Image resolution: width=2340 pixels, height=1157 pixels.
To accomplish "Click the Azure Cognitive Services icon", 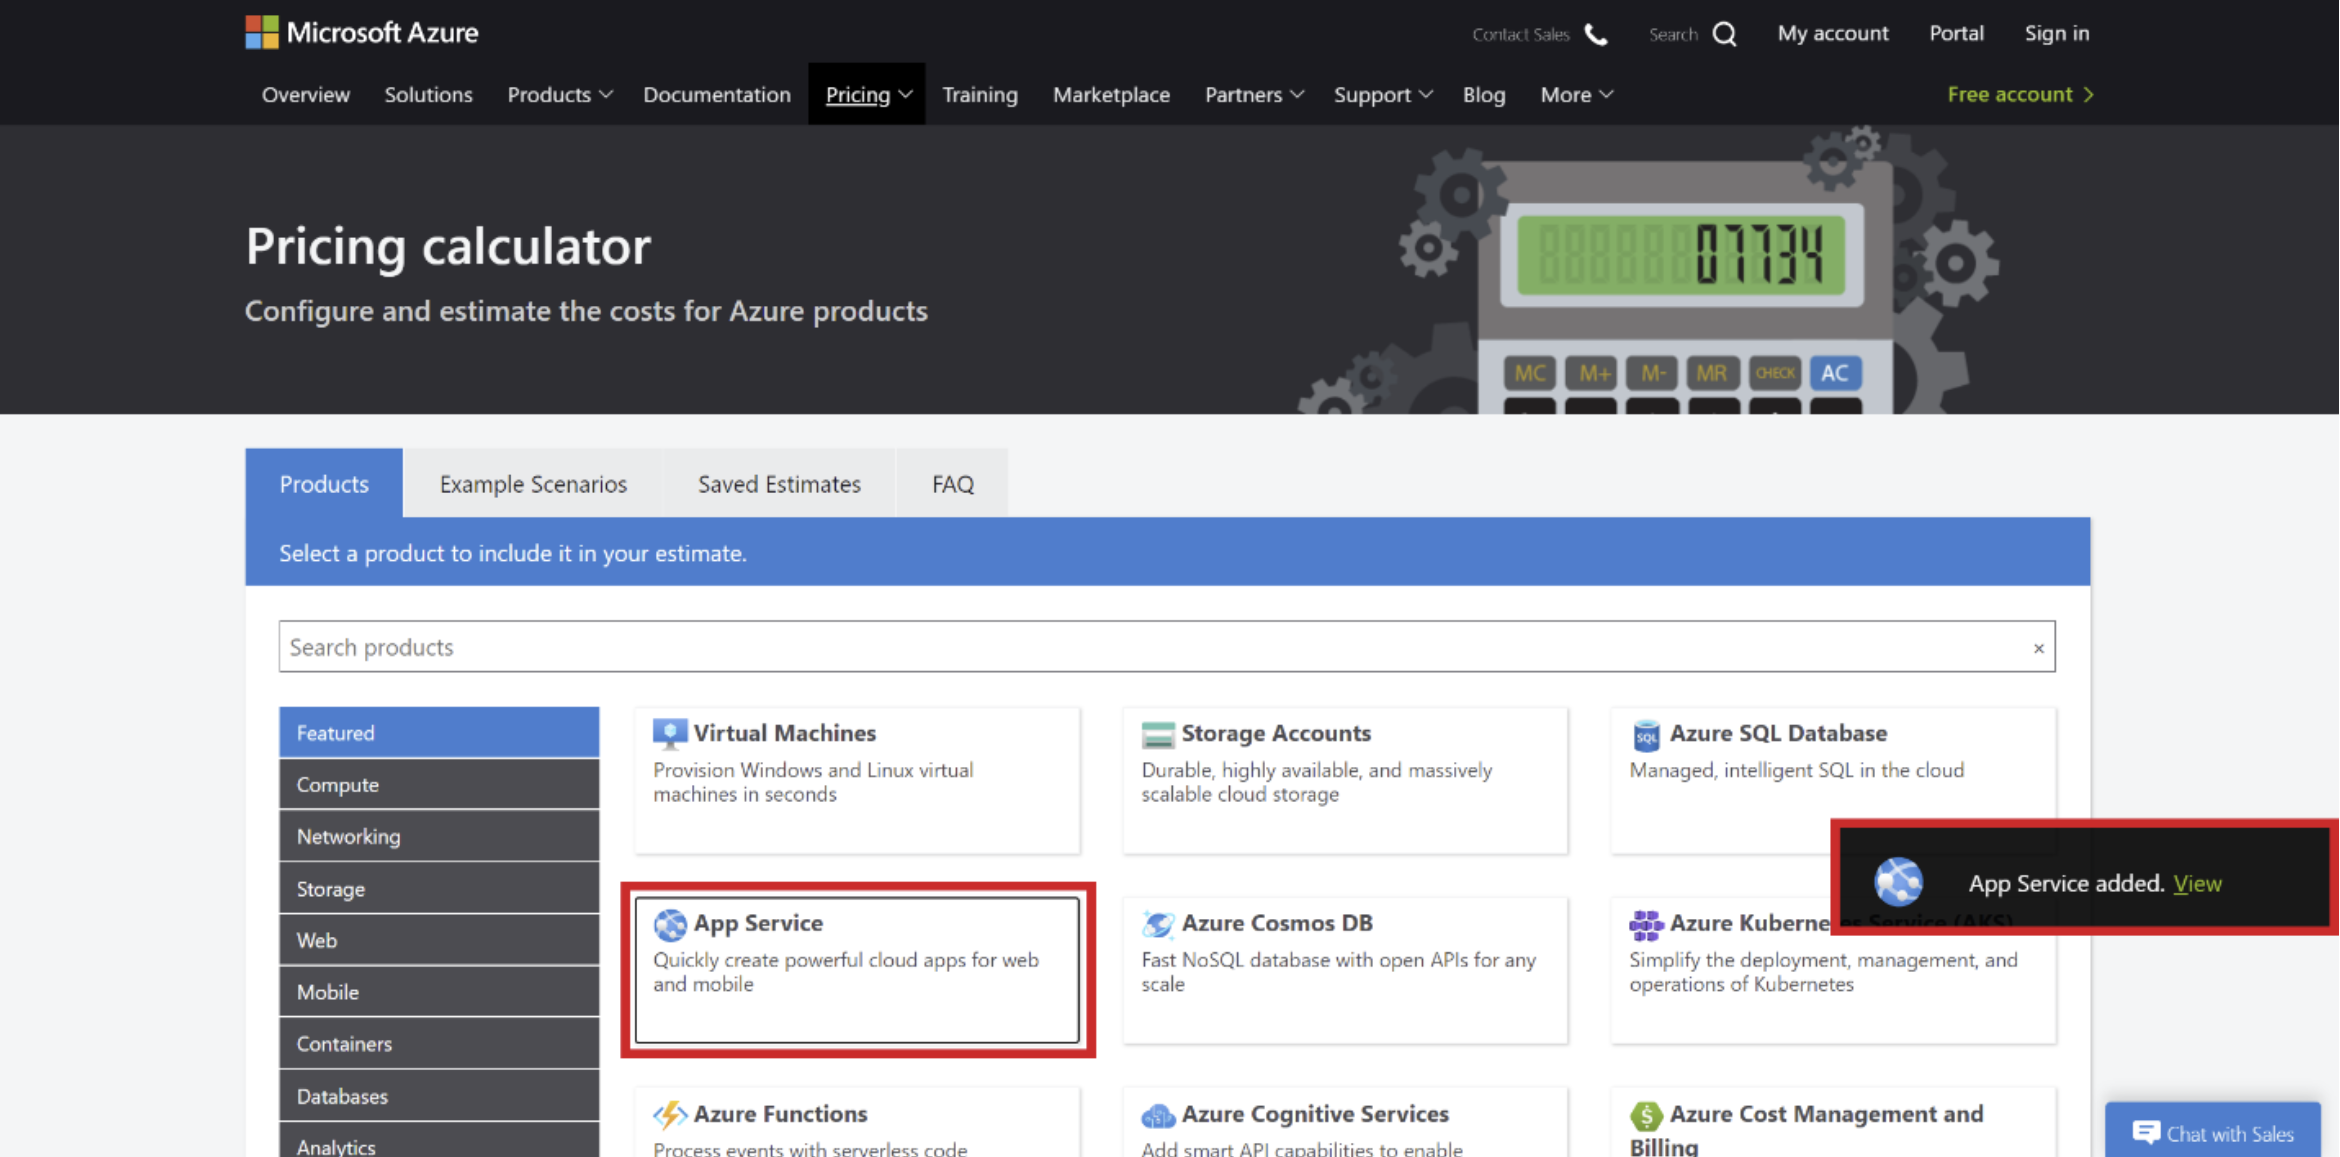I will coord(1157,1114).
